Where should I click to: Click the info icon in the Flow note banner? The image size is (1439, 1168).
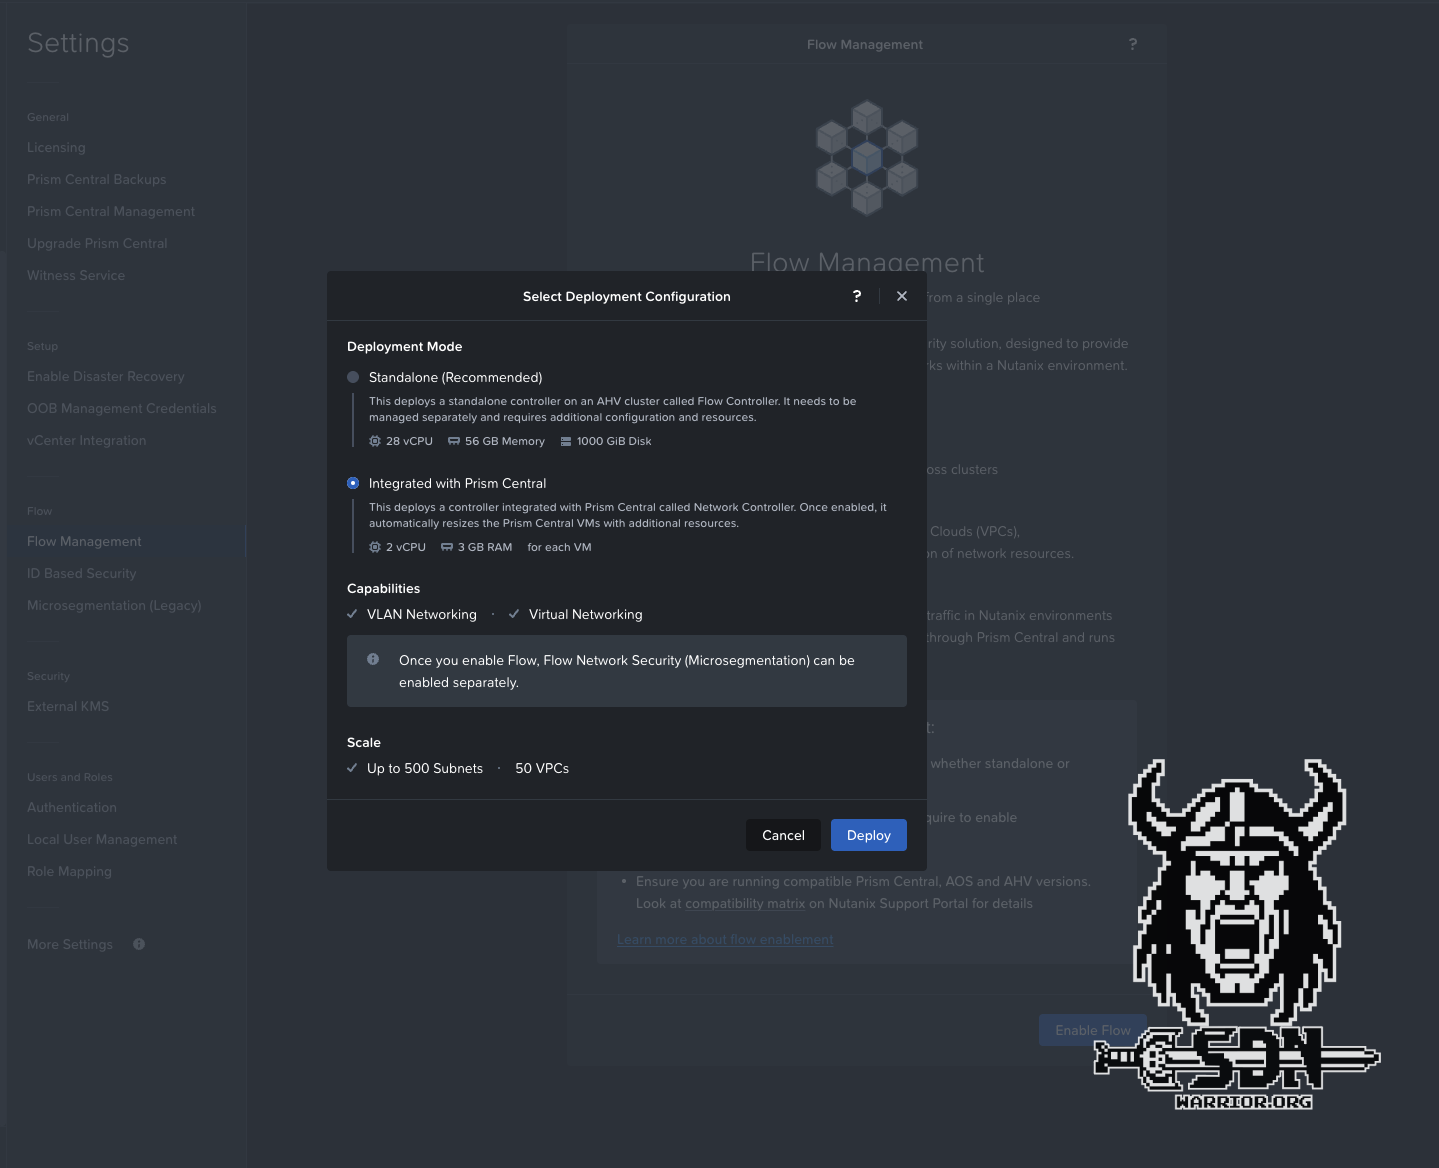[x=373, y=659]
